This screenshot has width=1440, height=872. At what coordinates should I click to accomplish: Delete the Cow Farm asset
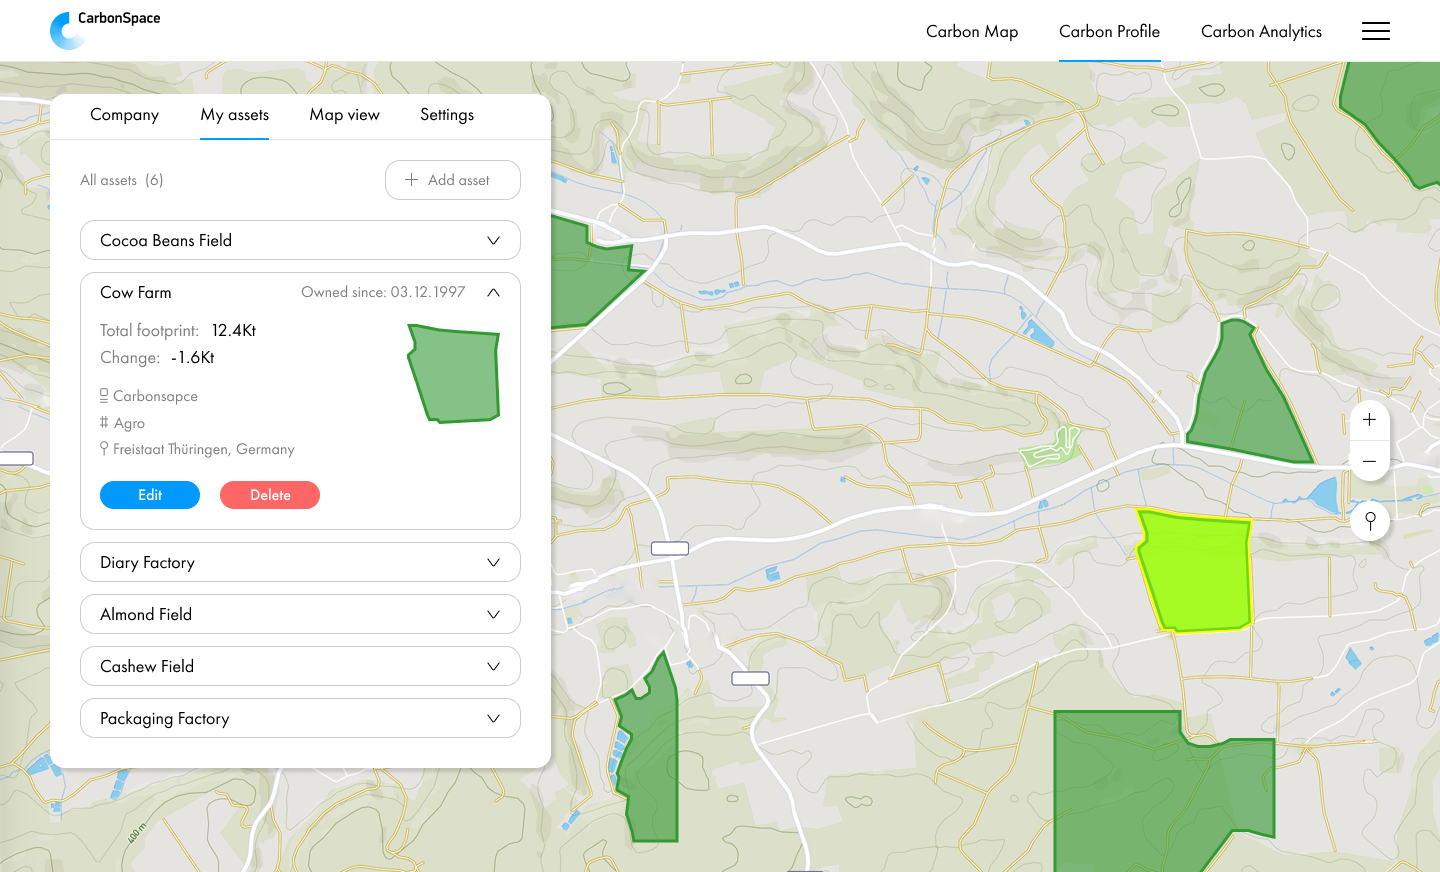(x=269, y=495)
